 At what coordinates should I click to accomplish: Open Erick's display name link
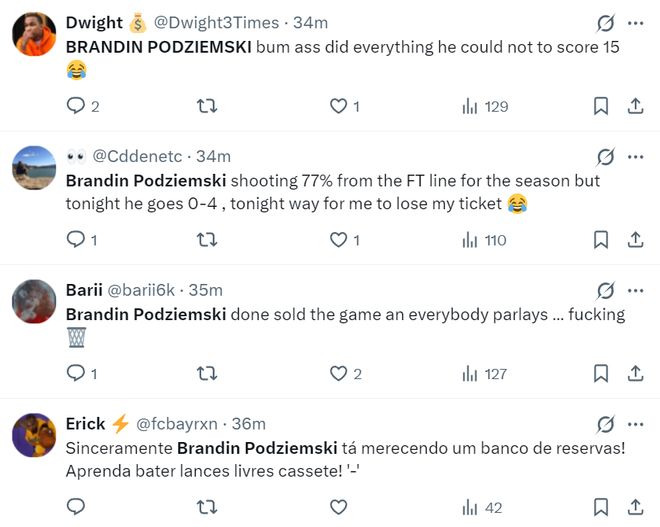click(86, 424)
